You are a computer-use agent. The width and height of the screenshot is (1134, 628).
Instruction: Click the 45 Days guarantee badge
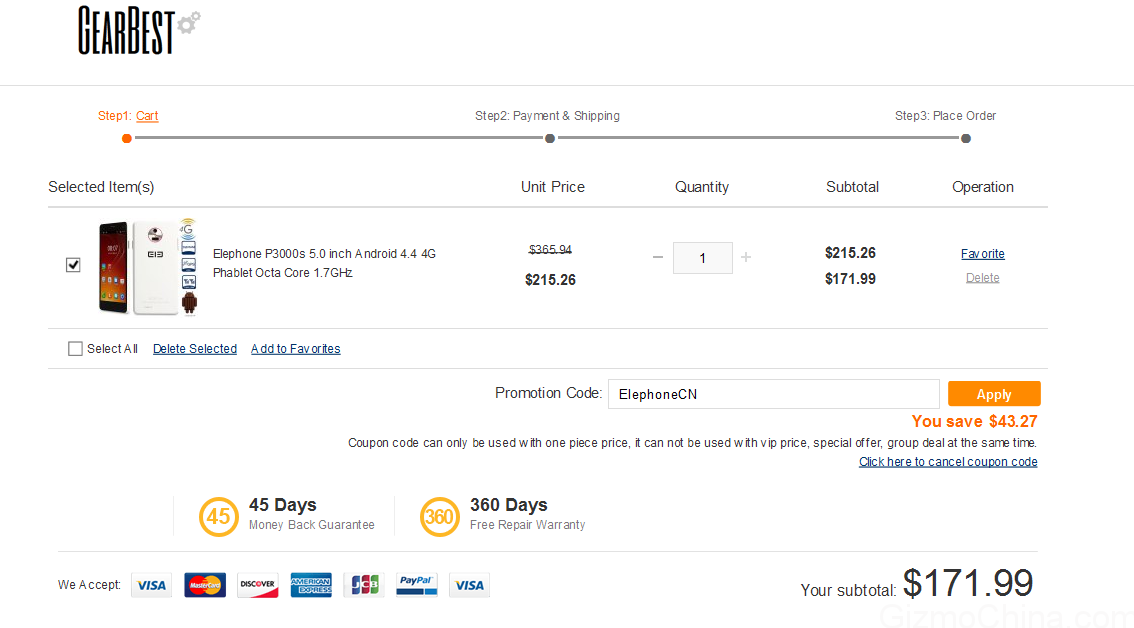coord(219,516)
